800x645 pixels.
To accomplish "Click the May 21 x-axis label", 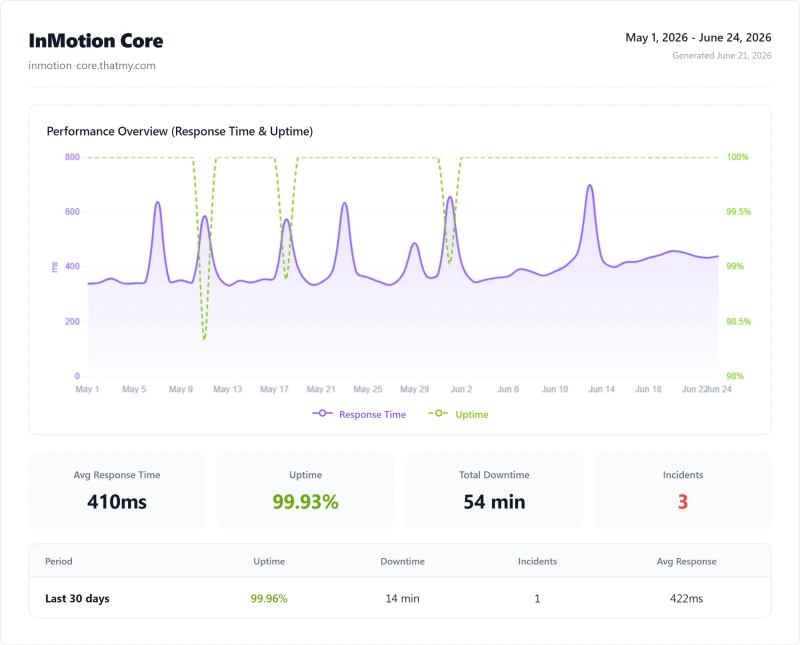I will tap(321, 389).
